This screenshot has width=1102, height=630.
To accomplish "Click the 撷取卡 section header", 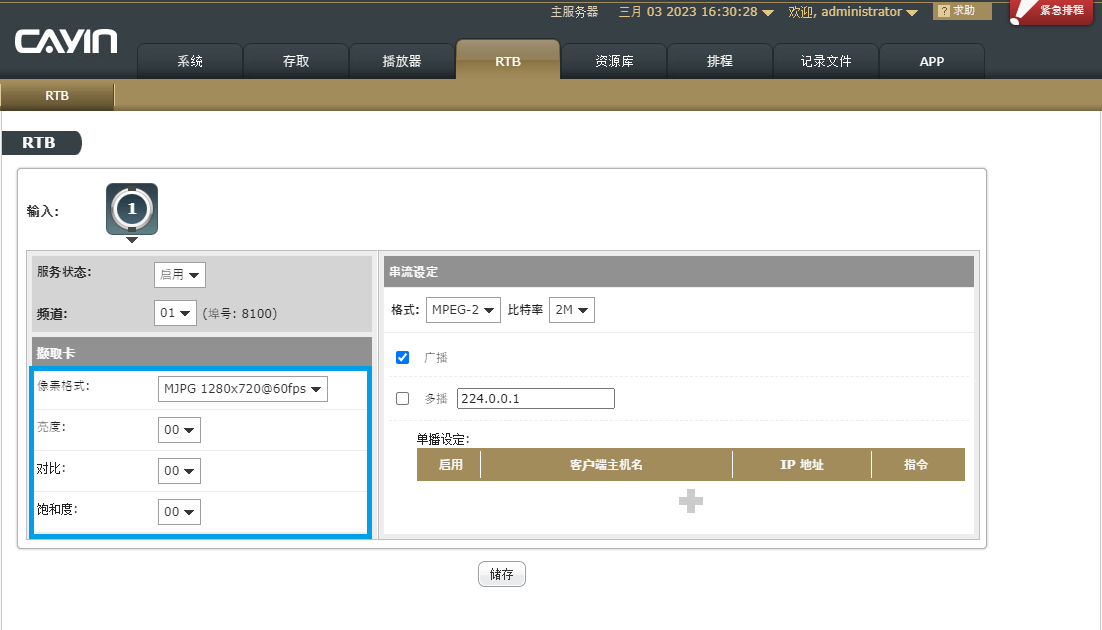I will pos(202,352).
